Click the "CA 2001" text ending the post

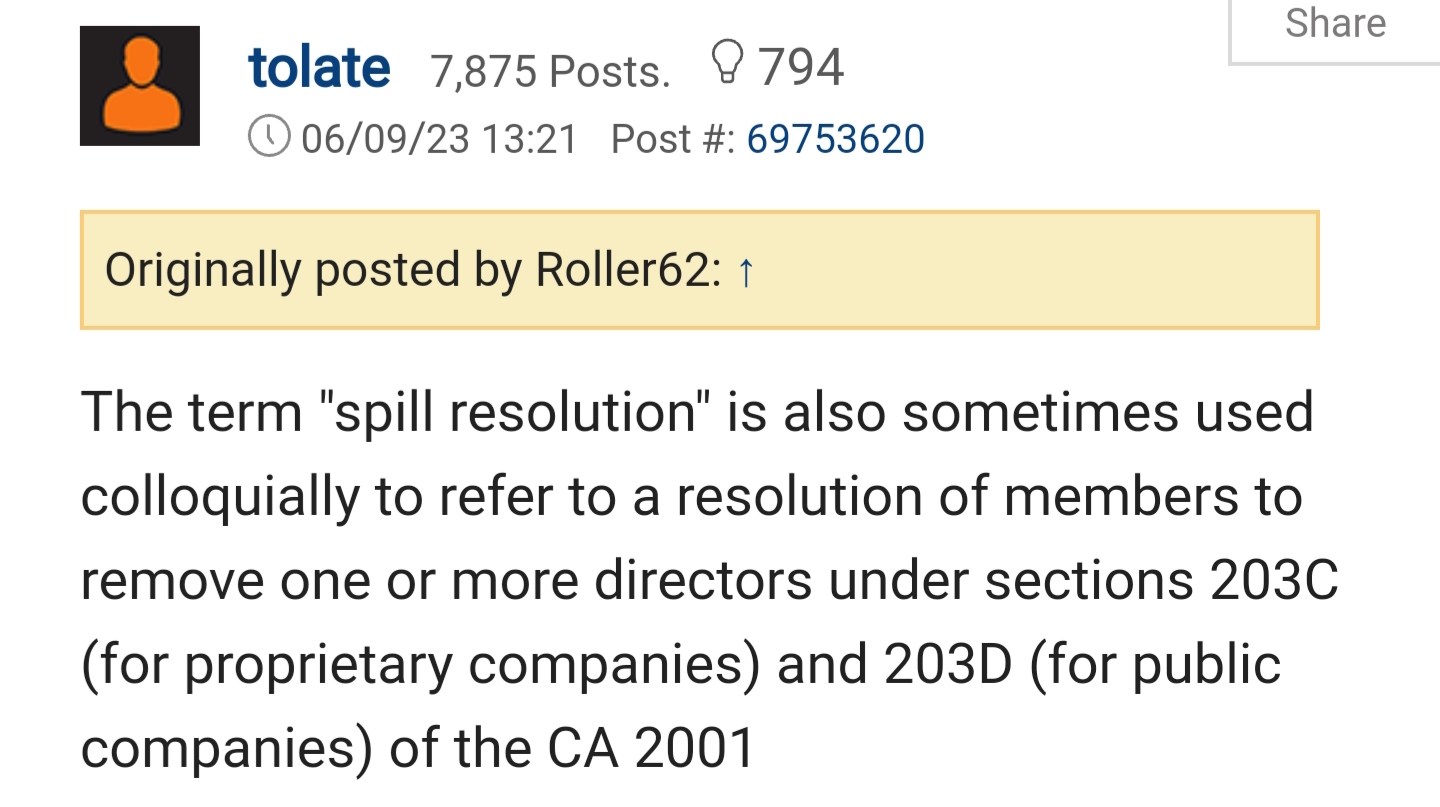click(x=651, y=748)
